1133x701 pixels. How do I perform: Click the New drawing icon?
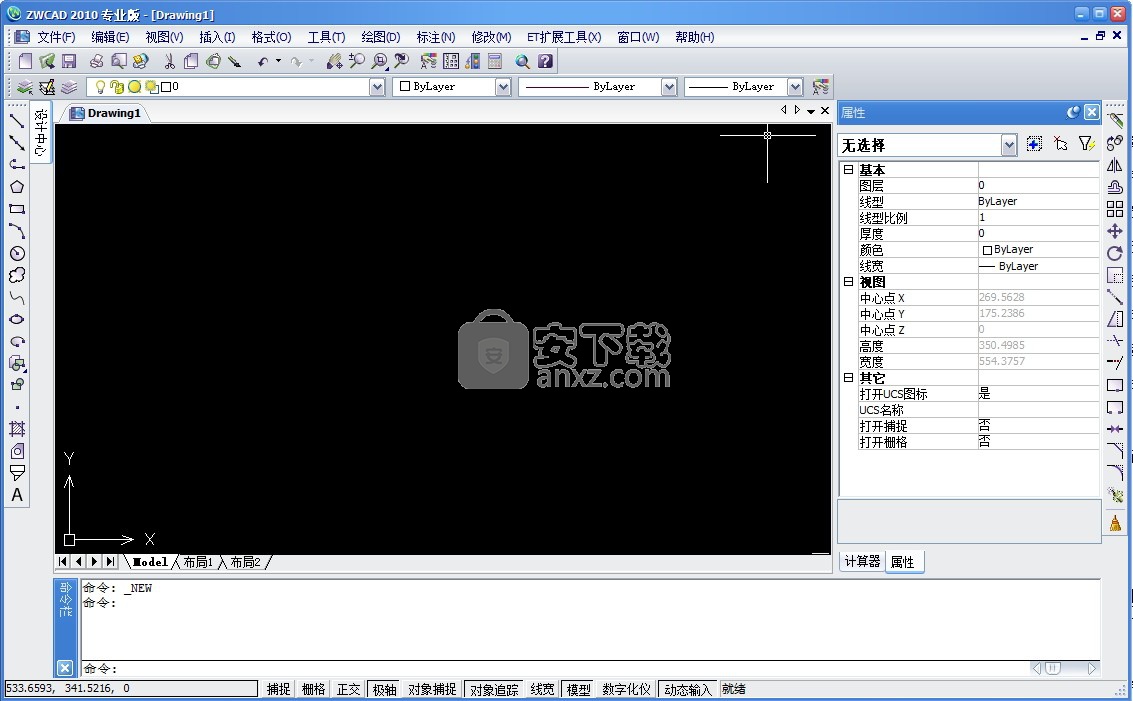[x=25, y=61]
